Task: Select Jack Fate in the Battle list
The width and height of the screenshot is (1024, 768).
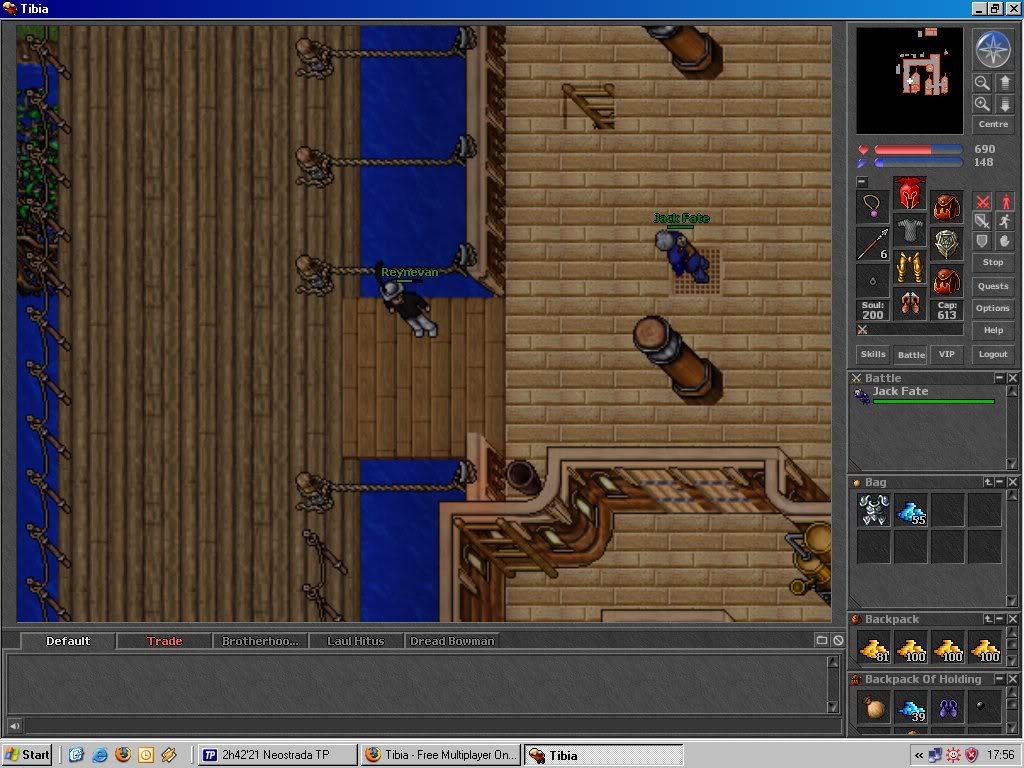Action: coord(927,394)
